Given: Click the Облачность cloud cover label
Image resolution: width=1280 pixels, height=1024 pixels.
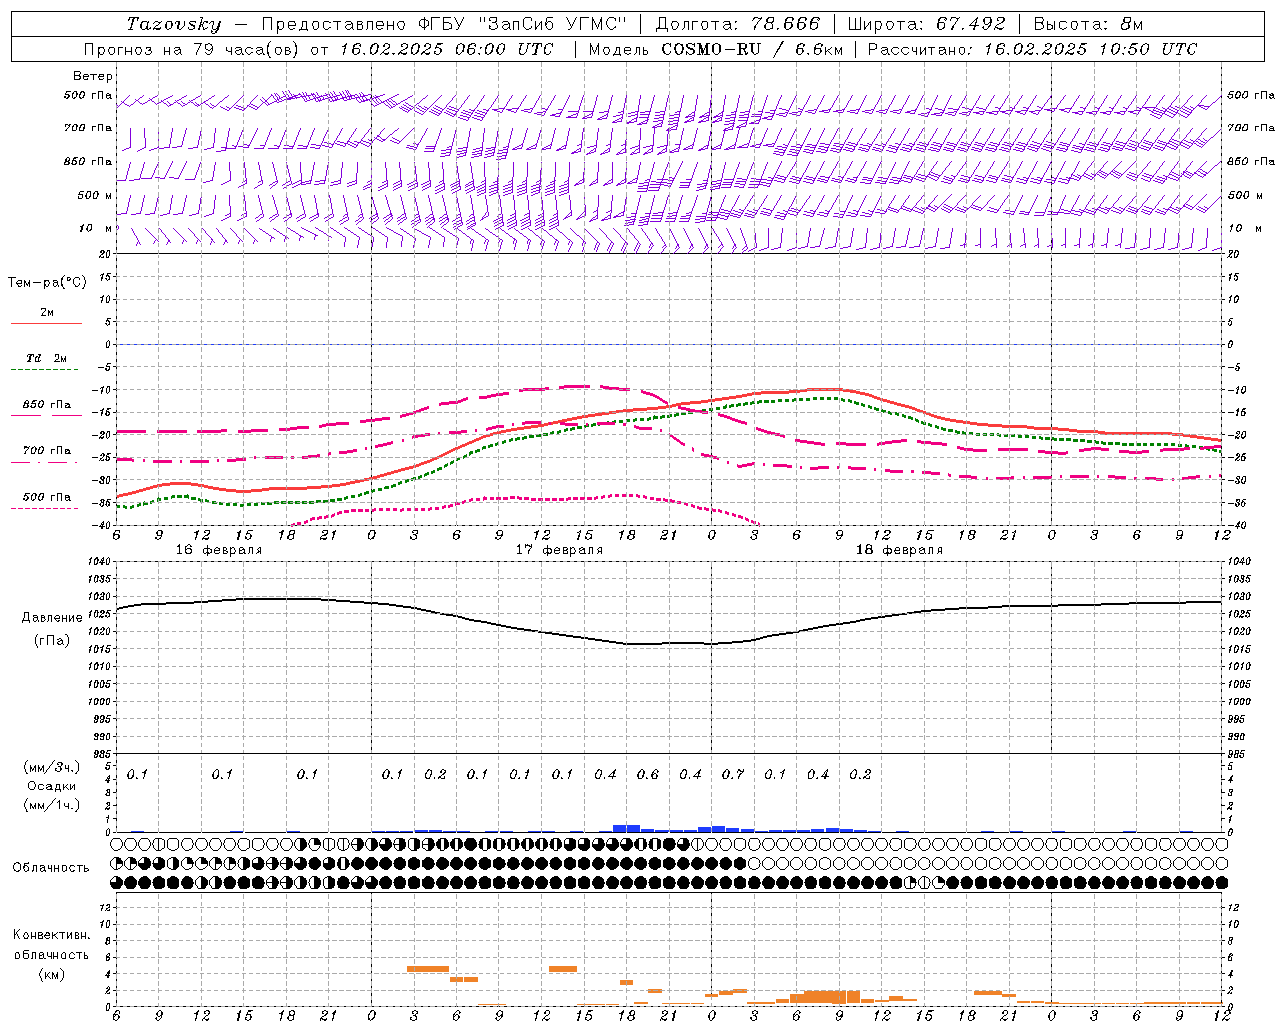Looking at the screenshot, I should [x=51, y=867].
